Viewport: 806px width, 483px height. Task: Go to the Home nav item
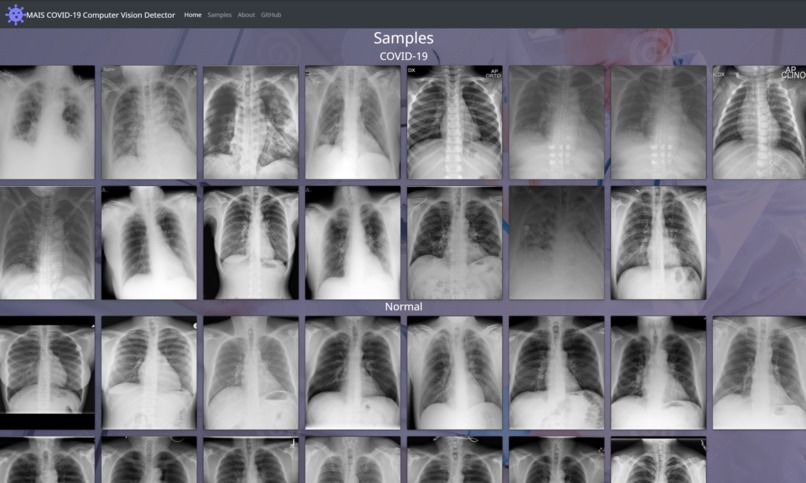193,15
